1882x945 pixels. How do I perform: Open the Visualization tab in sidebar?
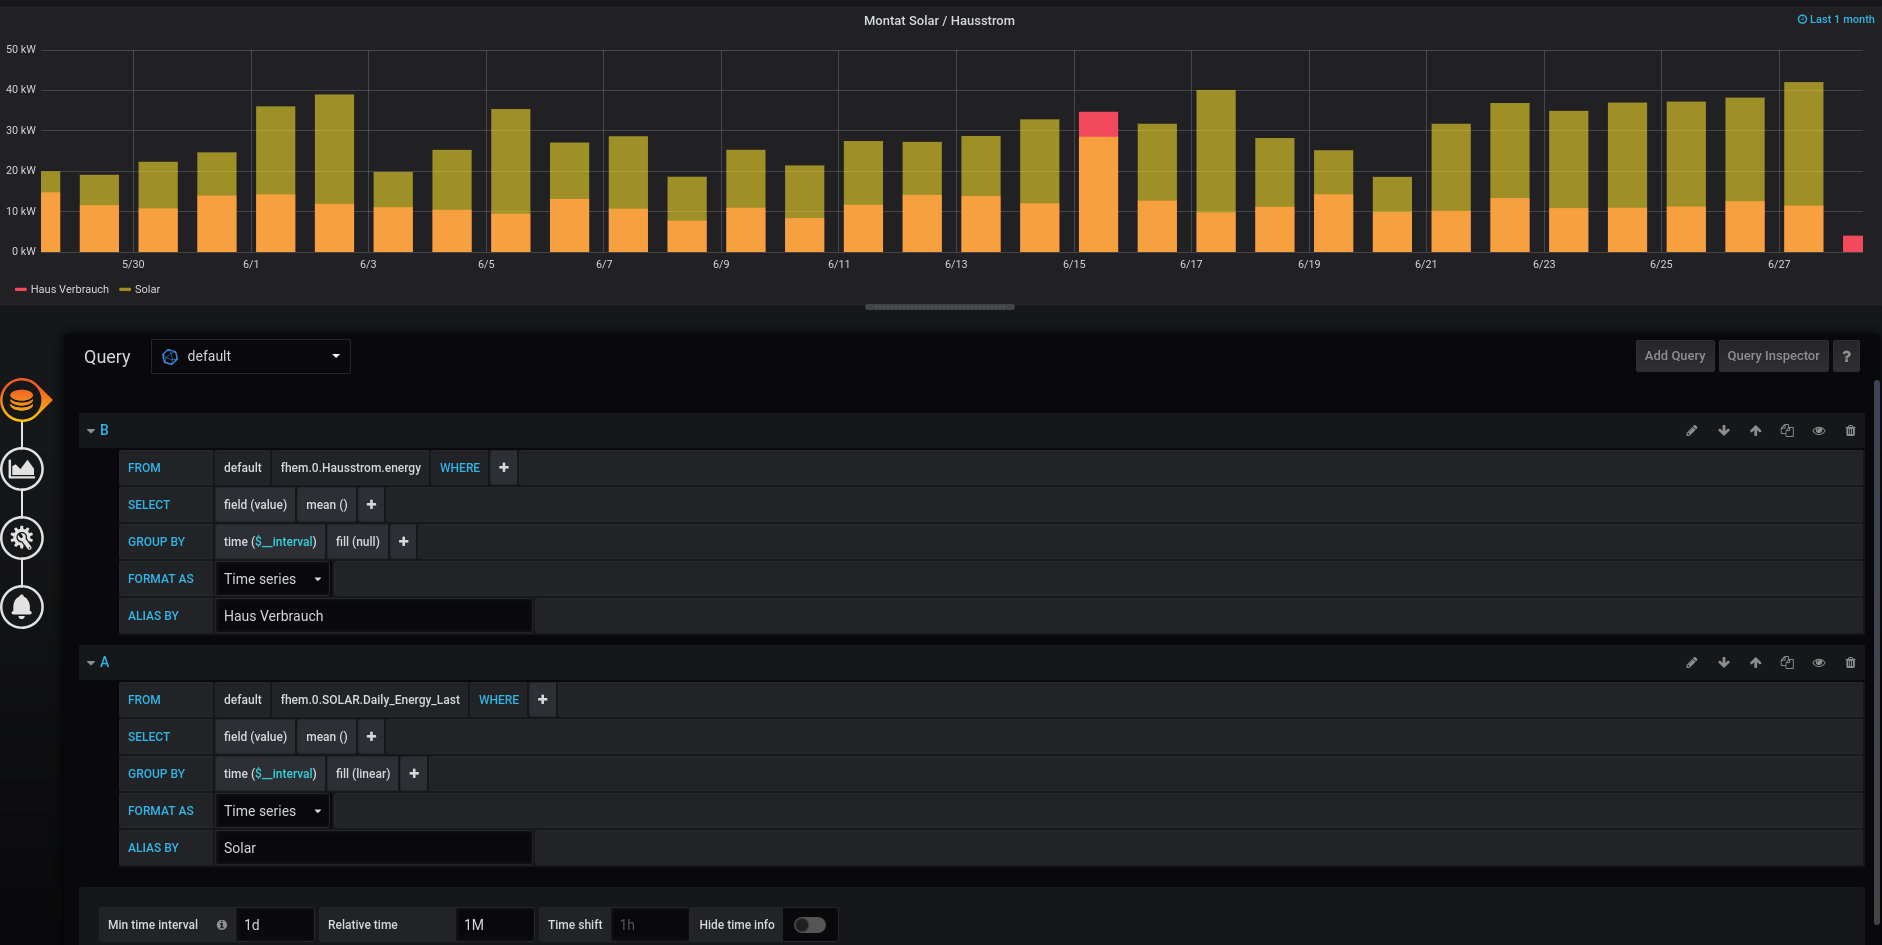tap(22, 469)
